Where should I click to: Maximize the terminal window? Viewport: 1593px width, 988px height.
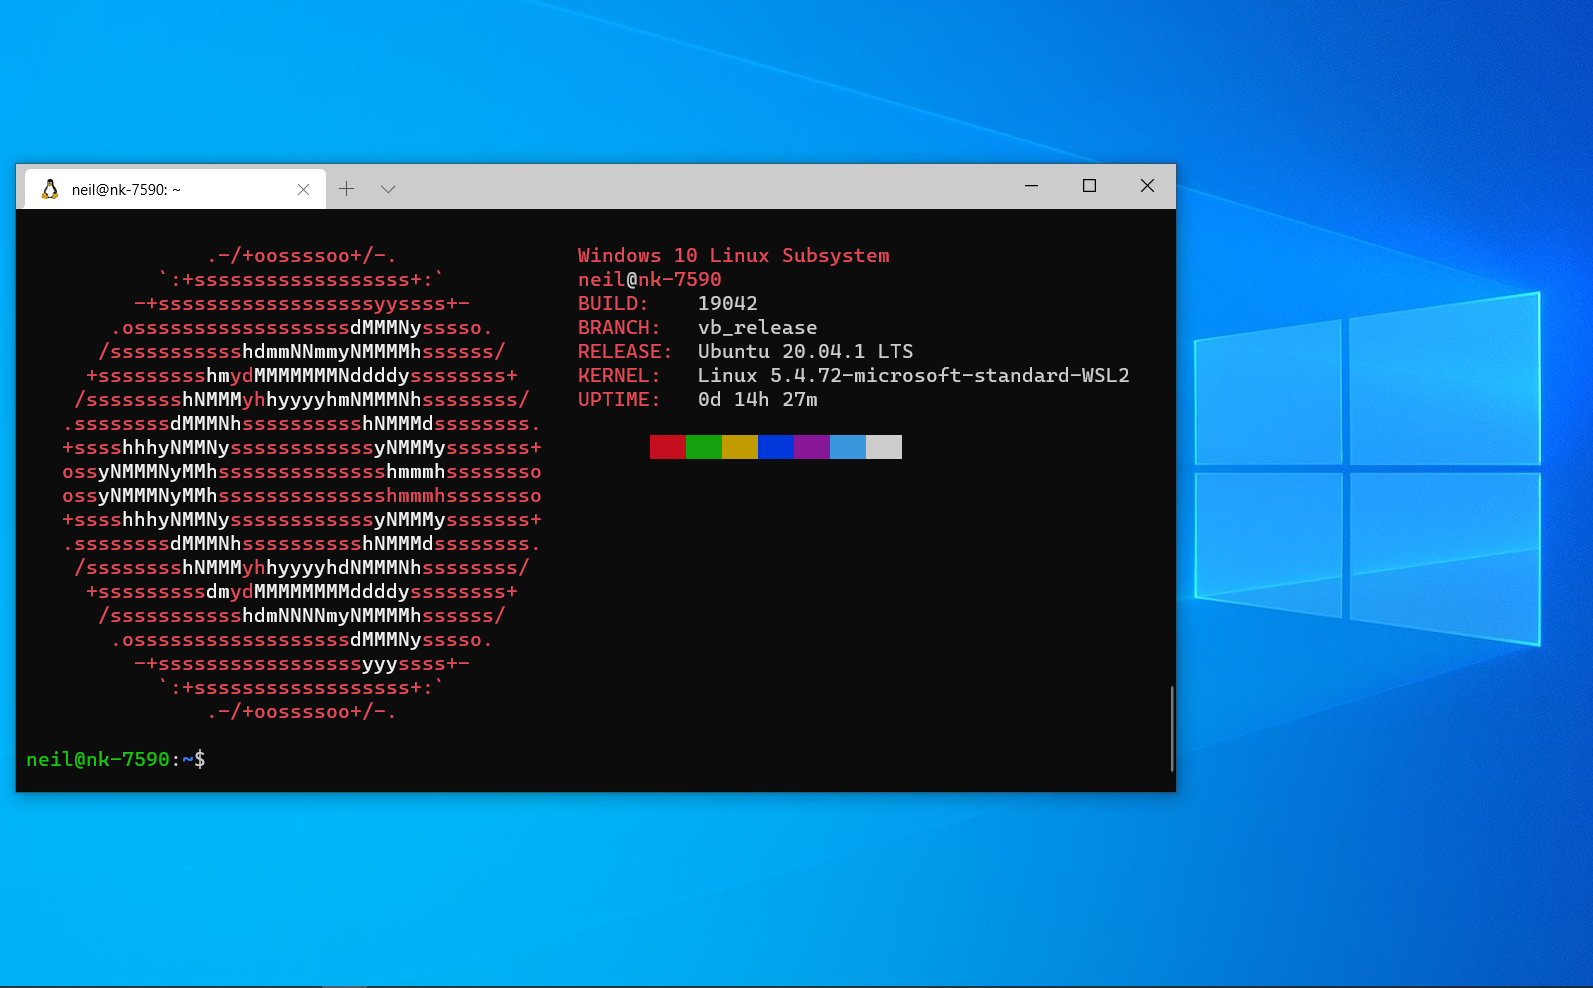pyautogui.click(x=1089, y=186)
